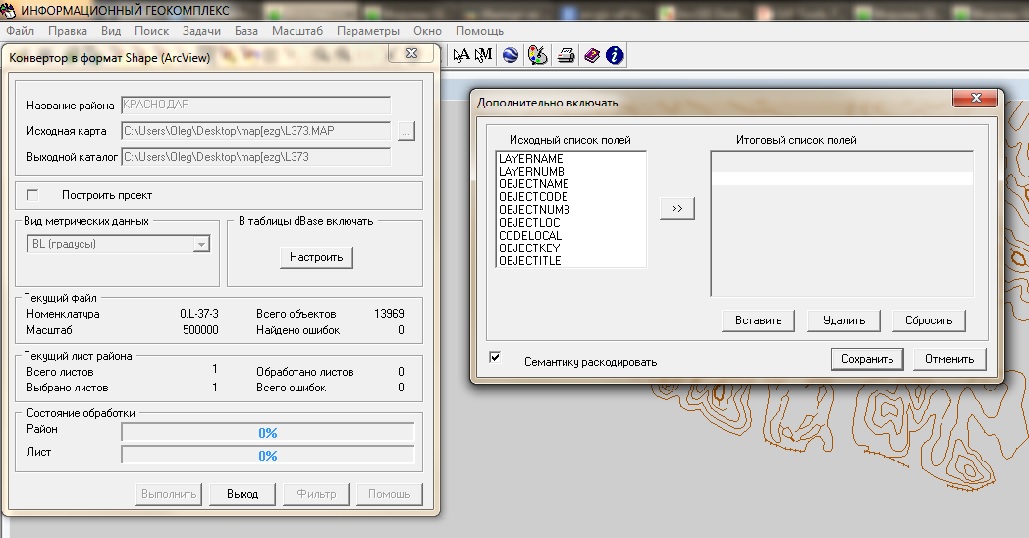Click the Удалить button
This screenshot has width=1029, height=538.
pos(843,320)
